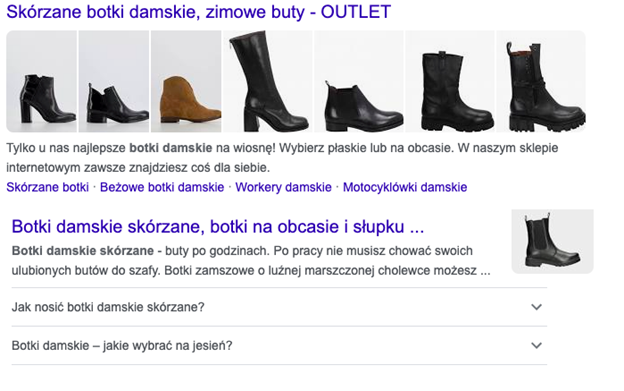Click the chunky-sole strapped black boot thumbnail
Viewport: 624px width, 391px height.
pos(541,81)
